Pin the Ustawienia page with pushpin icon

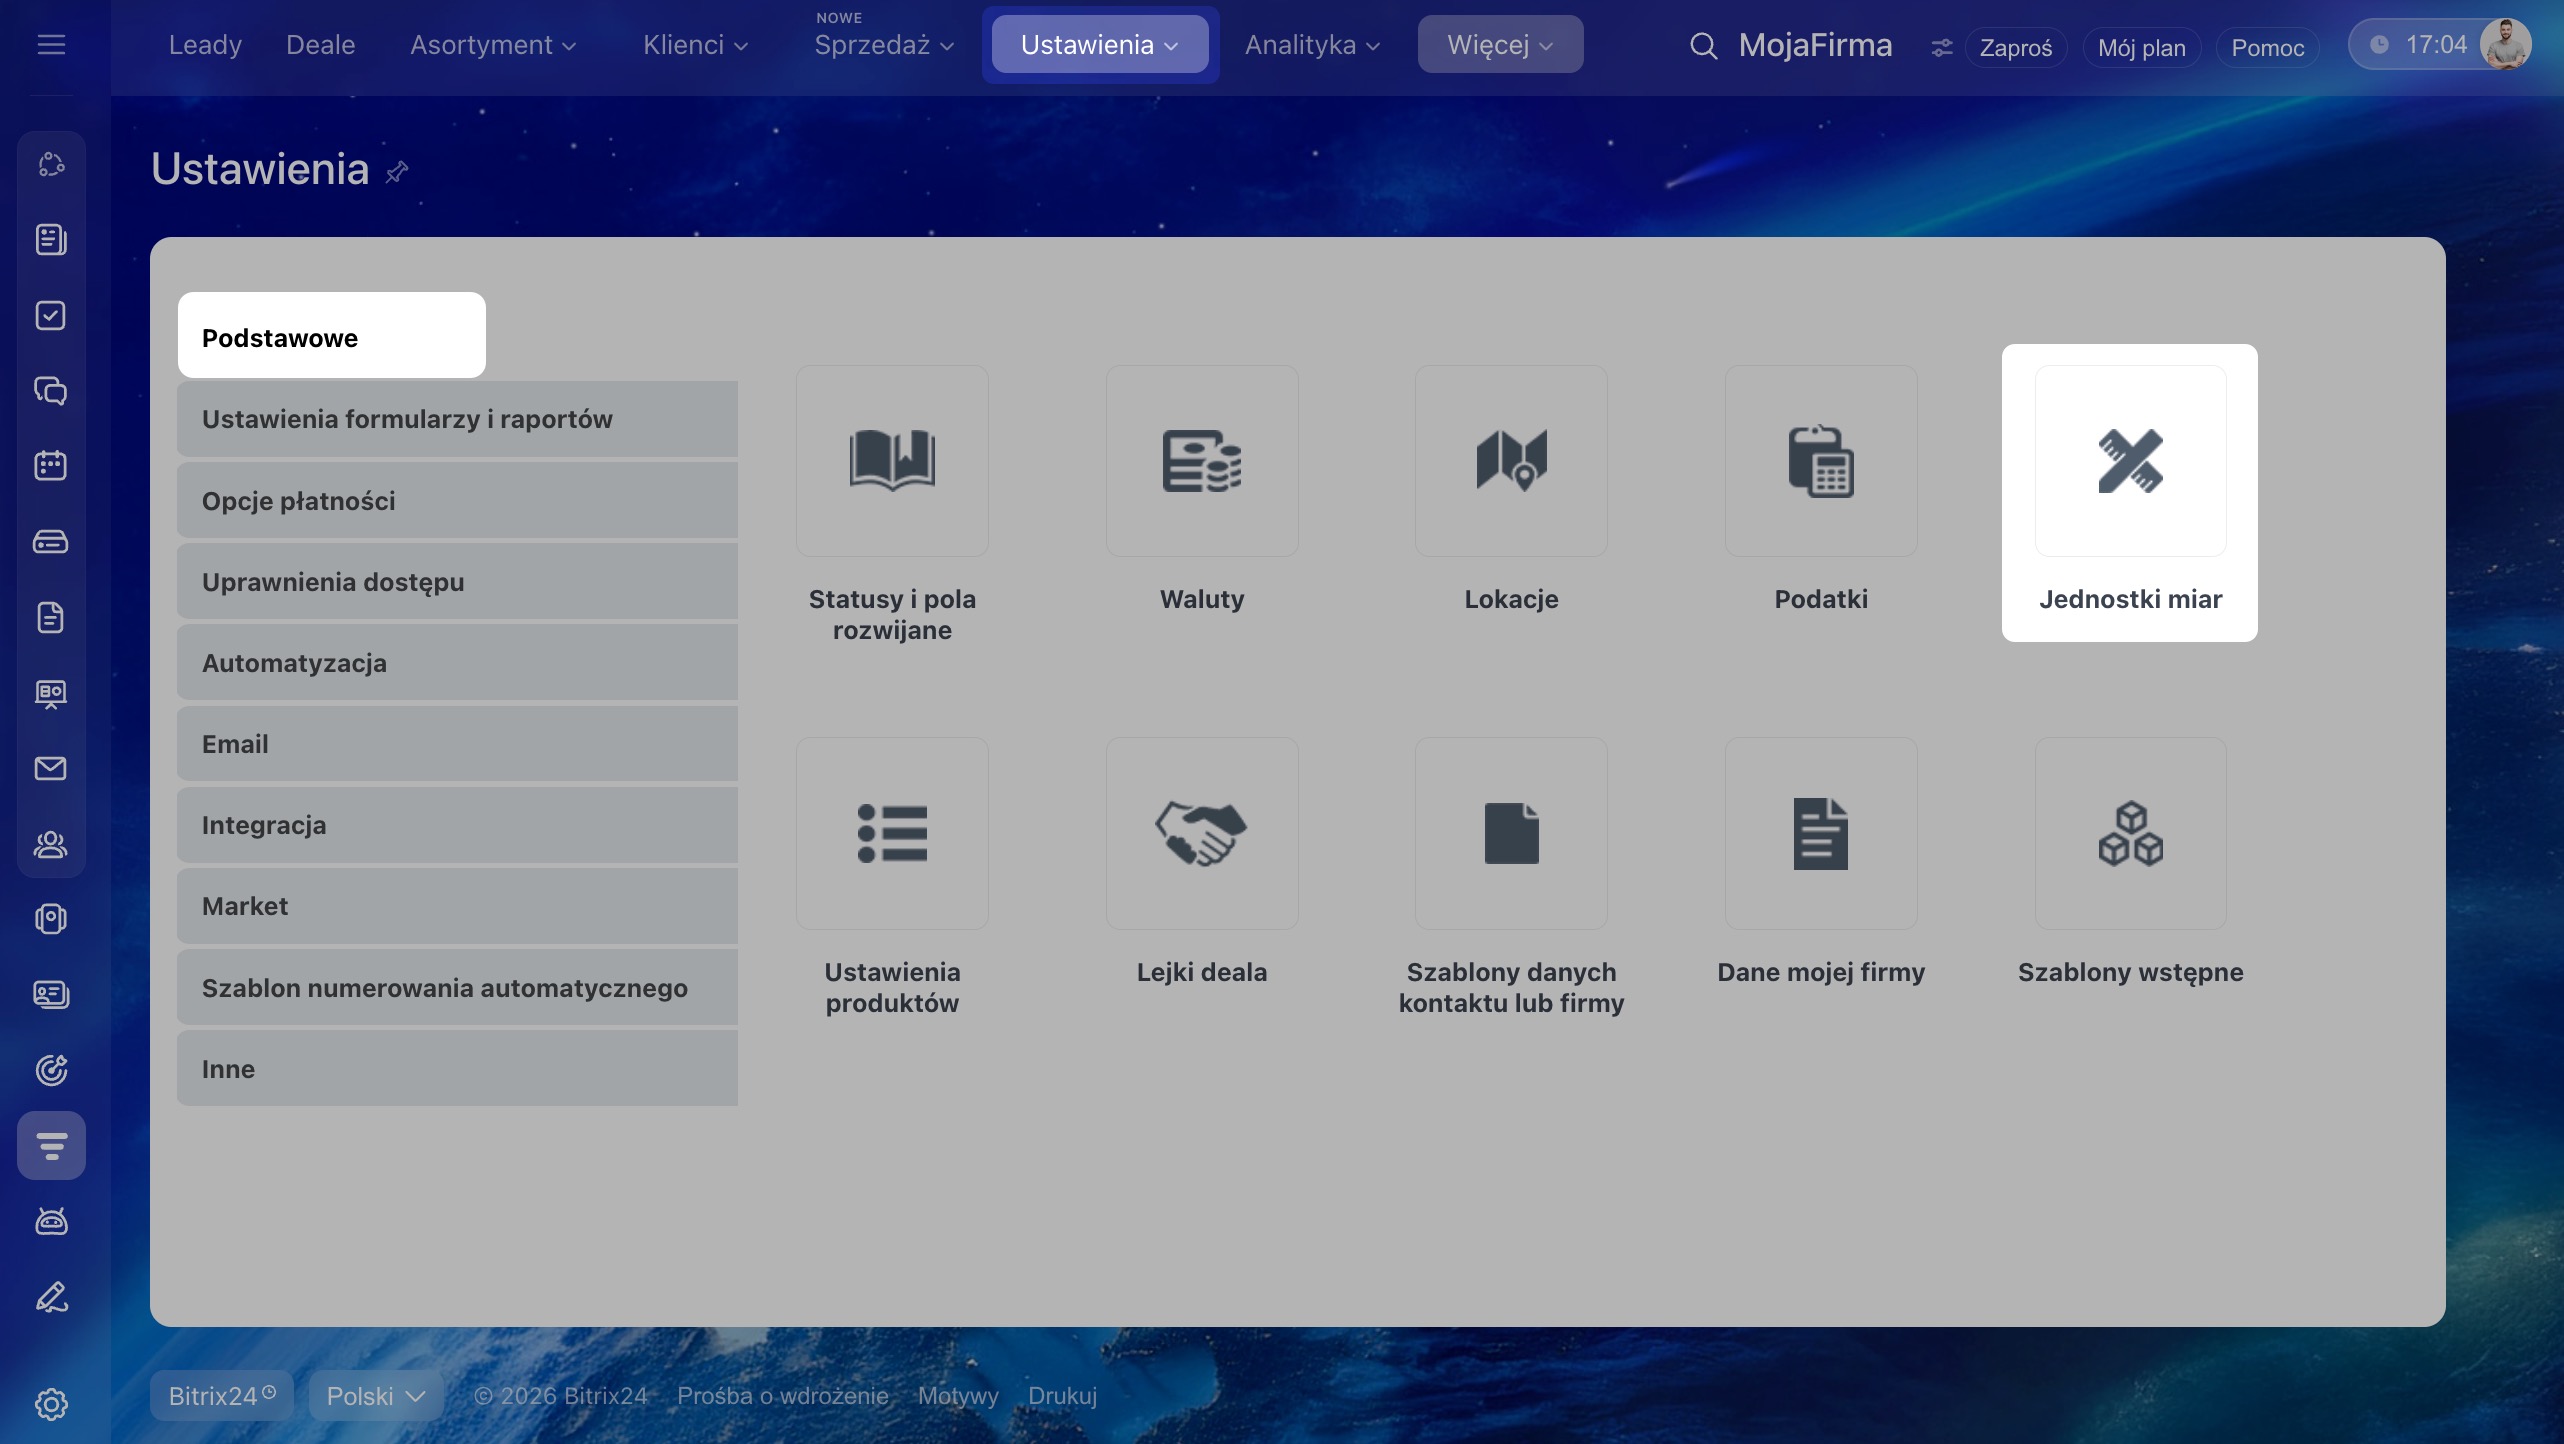coord(397,172)
